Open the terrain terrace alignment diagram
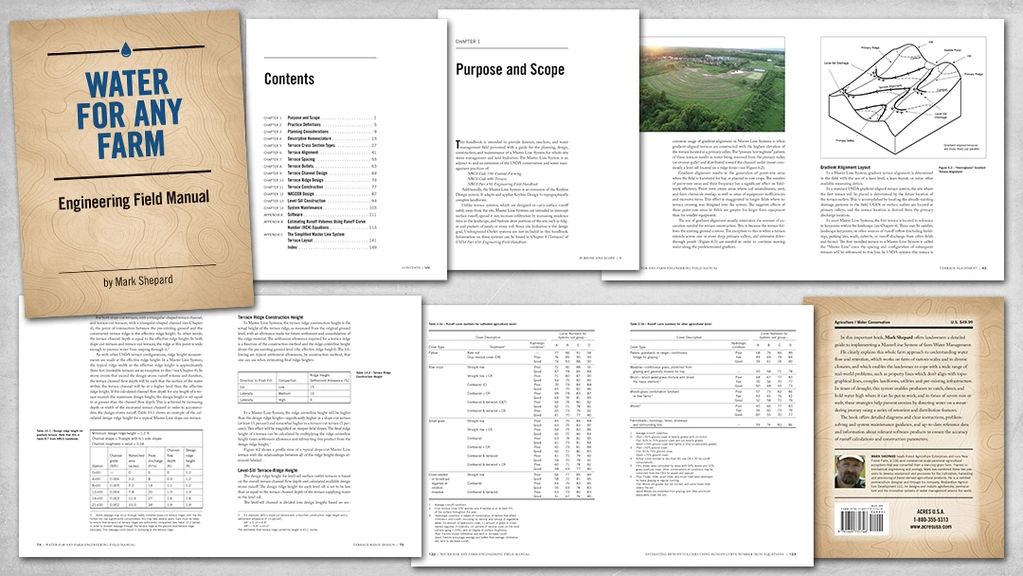 point(903,97)
